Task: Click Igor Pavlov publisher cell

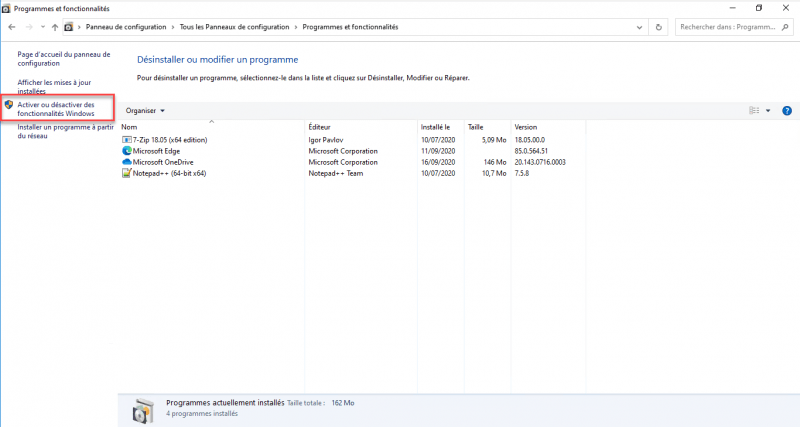Action: (x=326, y=140)
